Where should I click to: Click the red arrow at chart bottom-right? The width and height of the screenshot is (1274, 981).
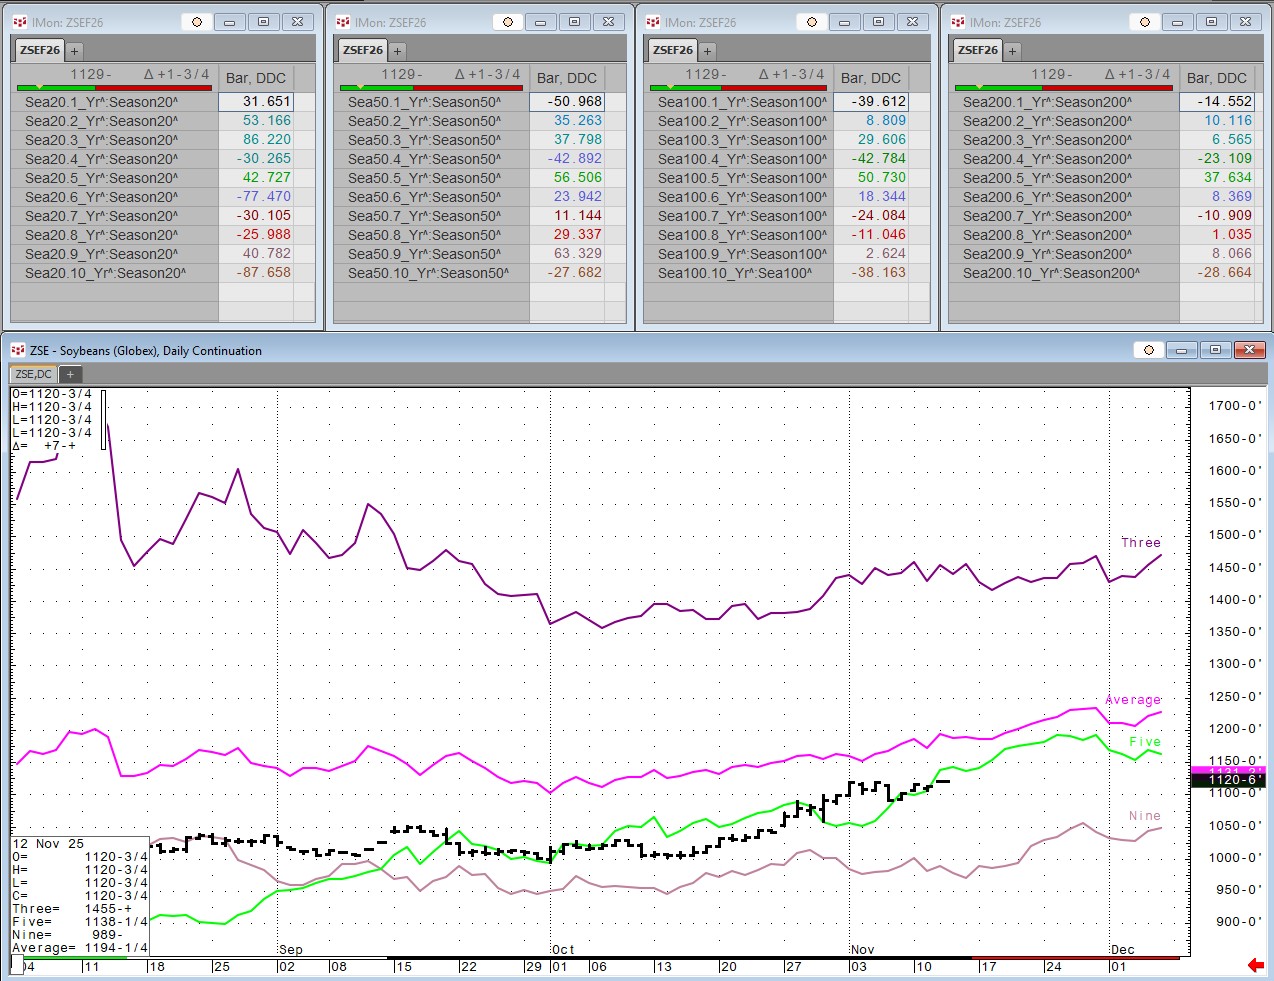coord(1255,965)
